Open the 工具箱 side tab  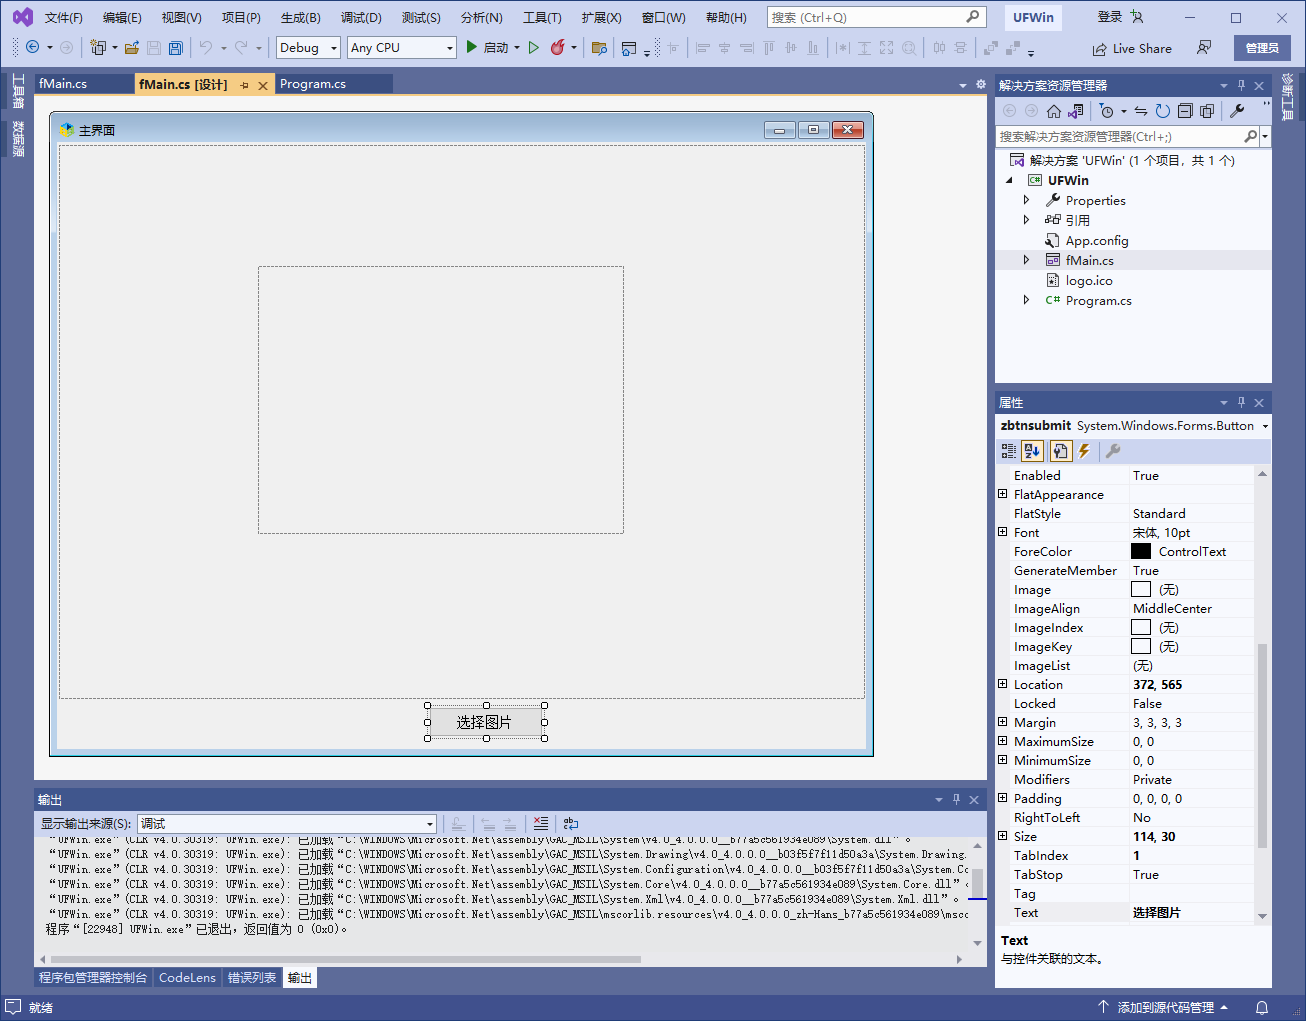tap(18, 90)
